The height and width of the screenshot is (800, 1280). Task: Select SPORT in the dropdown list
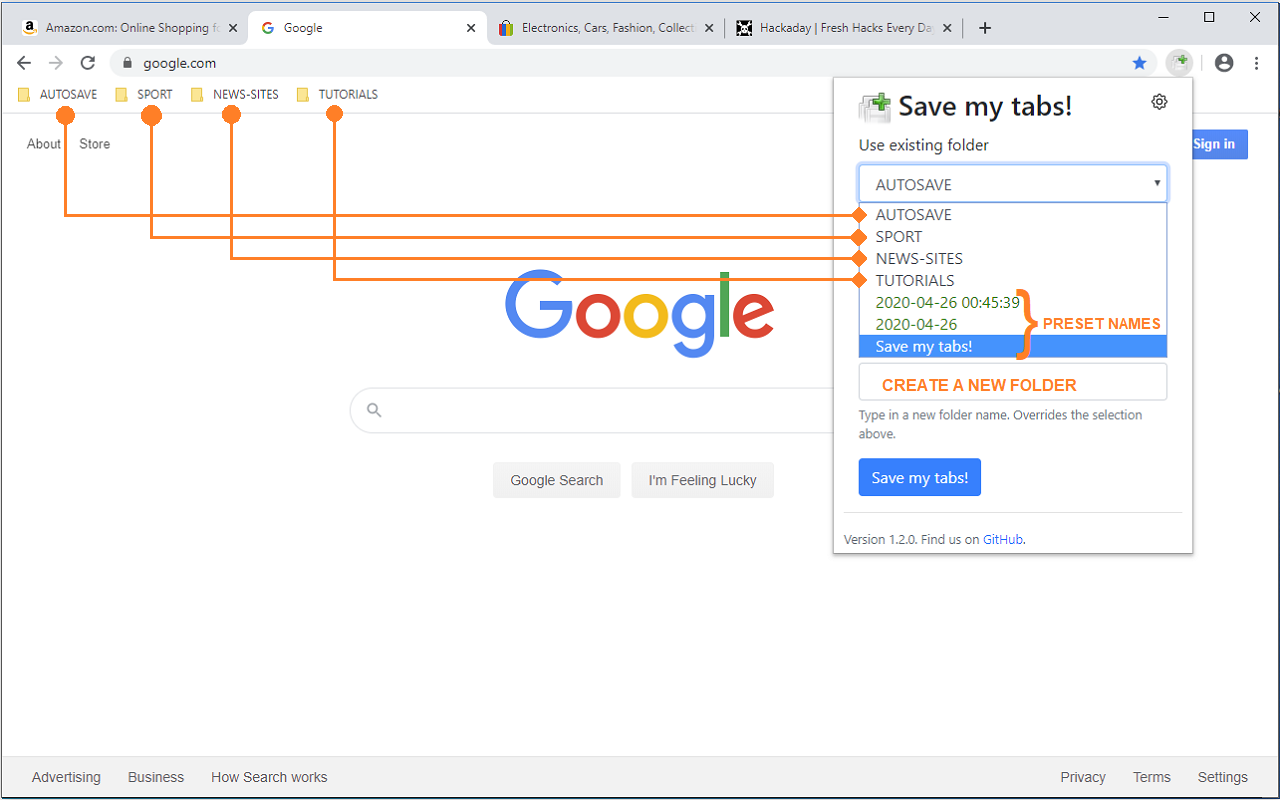(1012, 237)
